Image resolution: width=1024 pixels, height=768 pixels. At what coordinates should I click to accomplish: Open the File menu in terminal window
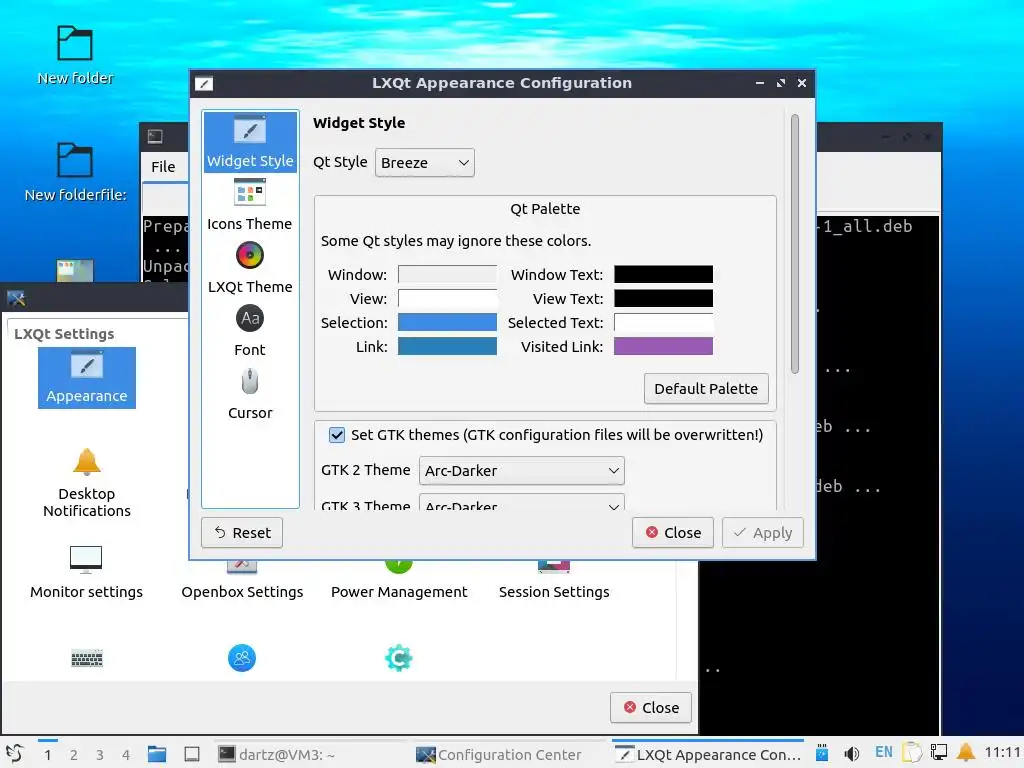pos(163,167)
